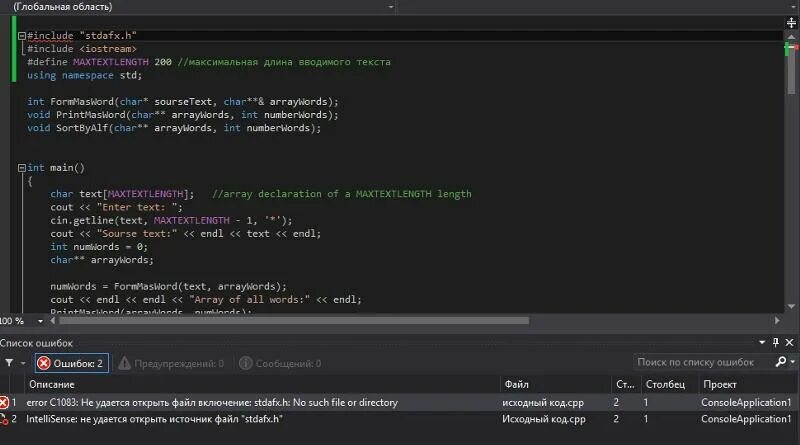Open the error list search options dropdown

793,362
